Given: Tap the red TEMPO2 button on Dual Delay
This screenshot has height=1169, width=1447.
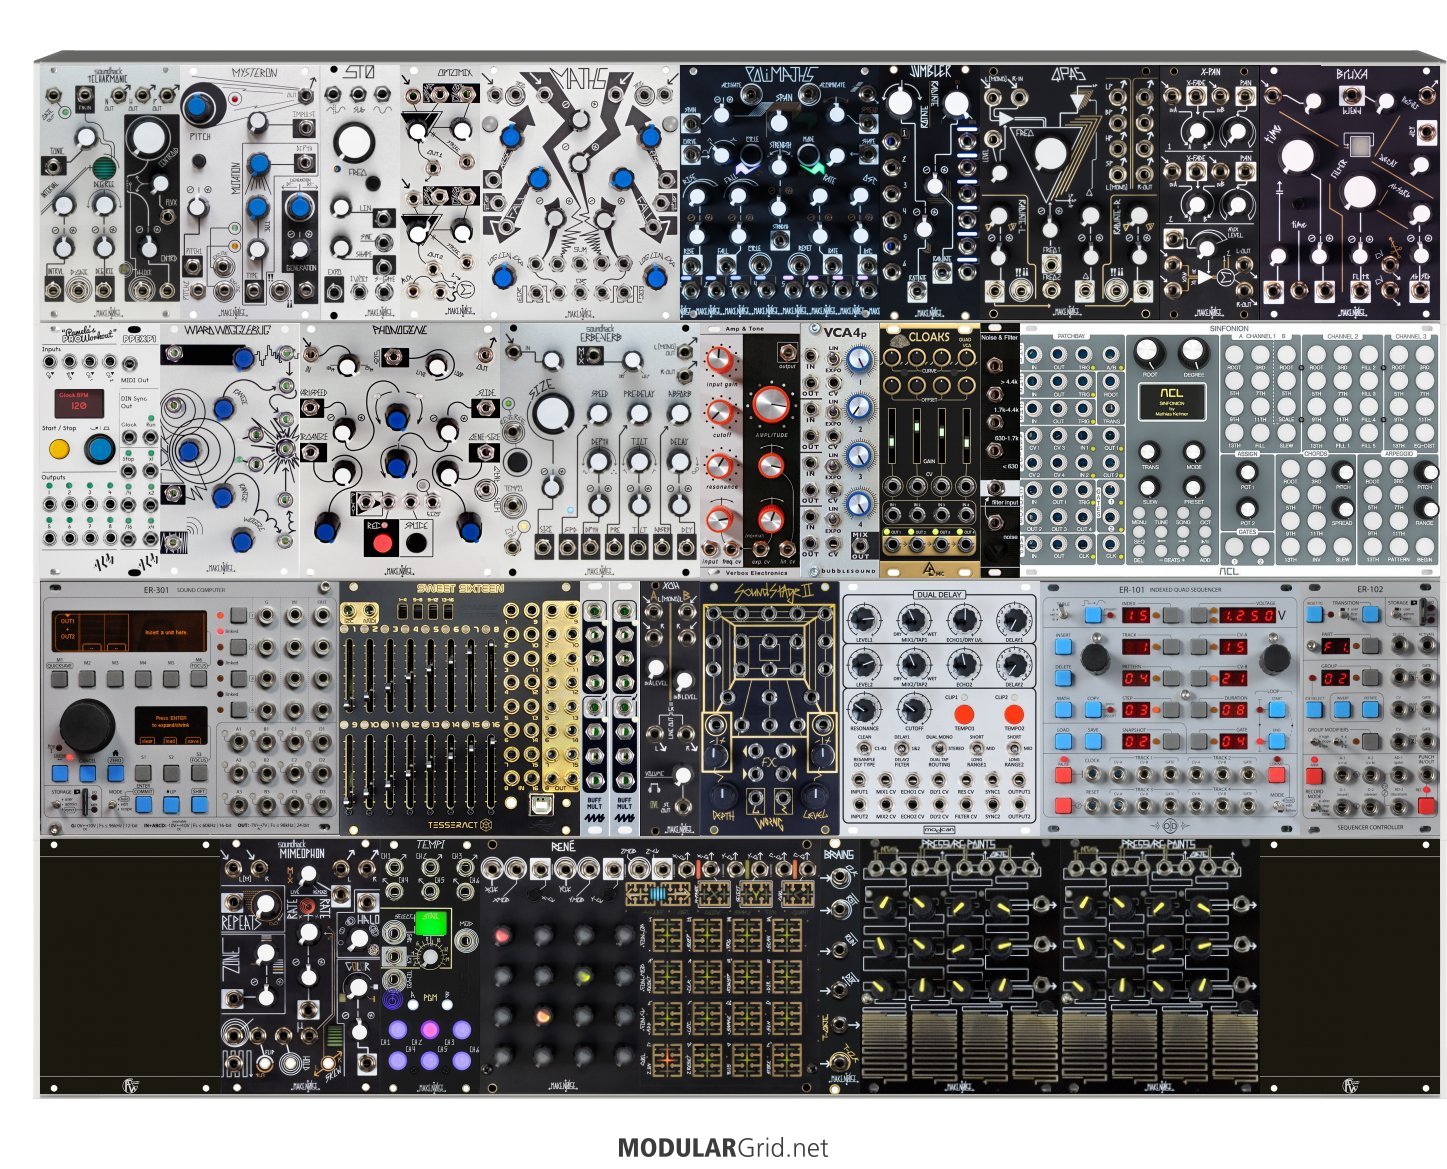Looking at the screenshot, I should pyautogui.click(x=1014, y=714).
